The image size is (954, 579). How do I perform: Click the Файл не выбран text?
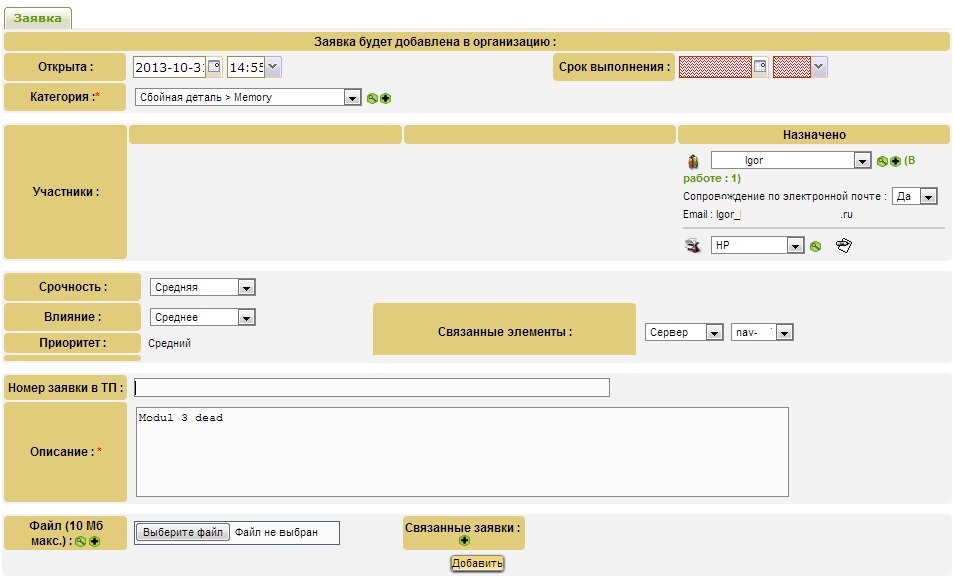click(x=276, y=532)
